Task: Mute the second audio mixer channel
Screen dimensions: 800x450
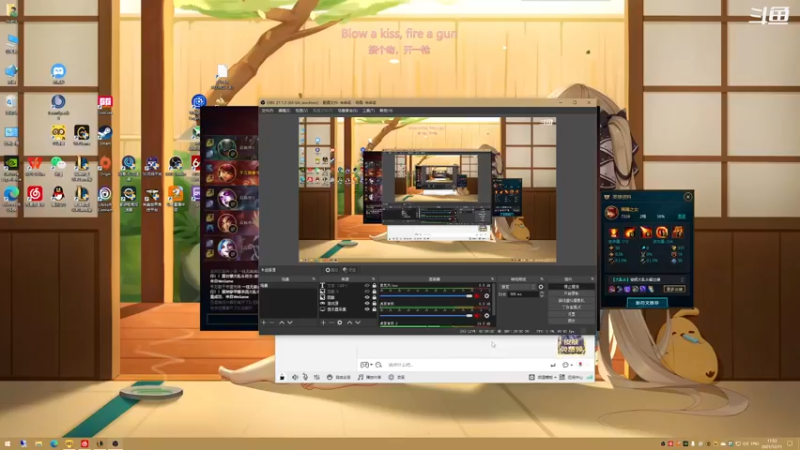Action: (x=477, y=316)
